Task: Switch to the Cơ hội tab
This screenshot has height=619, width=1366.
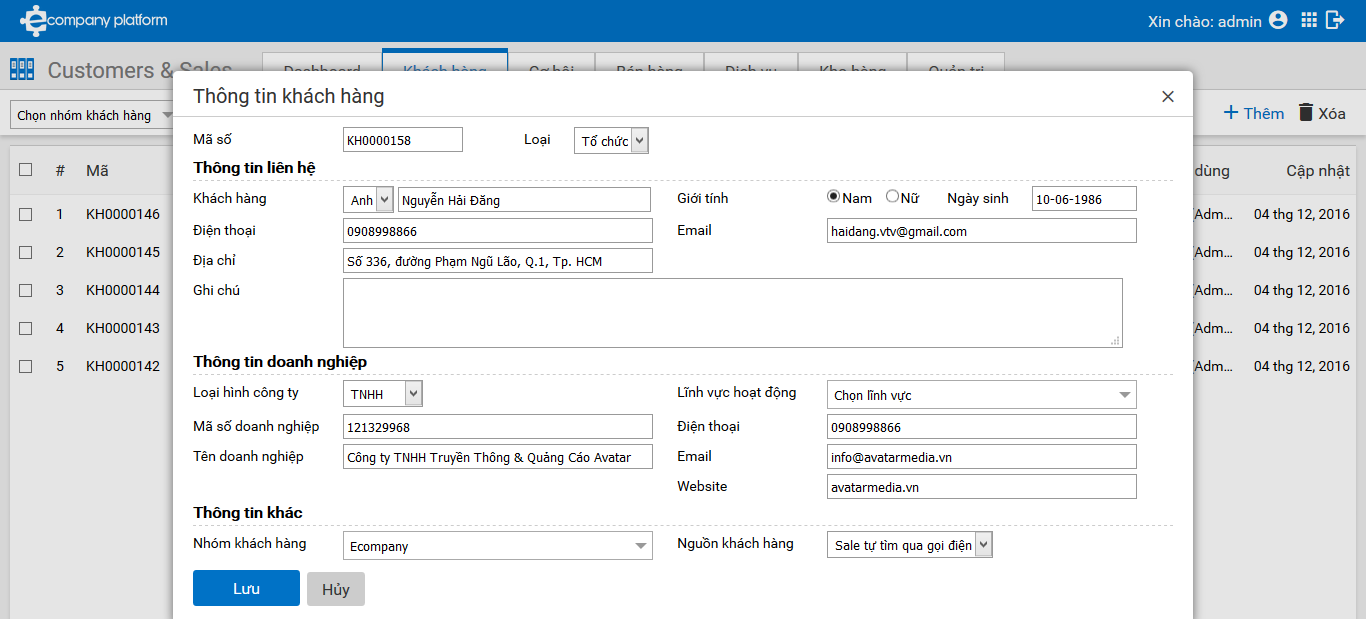Action: 552,63
